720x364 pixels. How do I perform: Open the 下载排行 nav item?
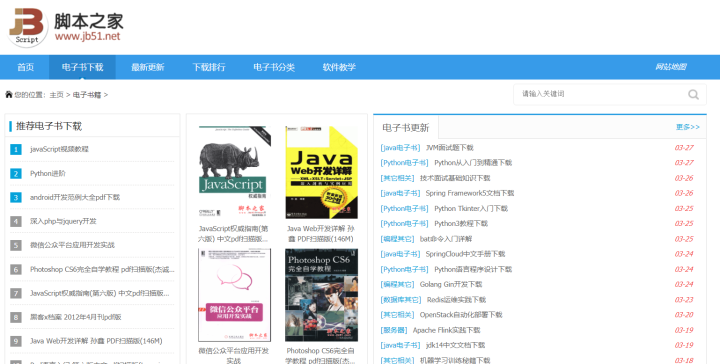tap(208, 67)
